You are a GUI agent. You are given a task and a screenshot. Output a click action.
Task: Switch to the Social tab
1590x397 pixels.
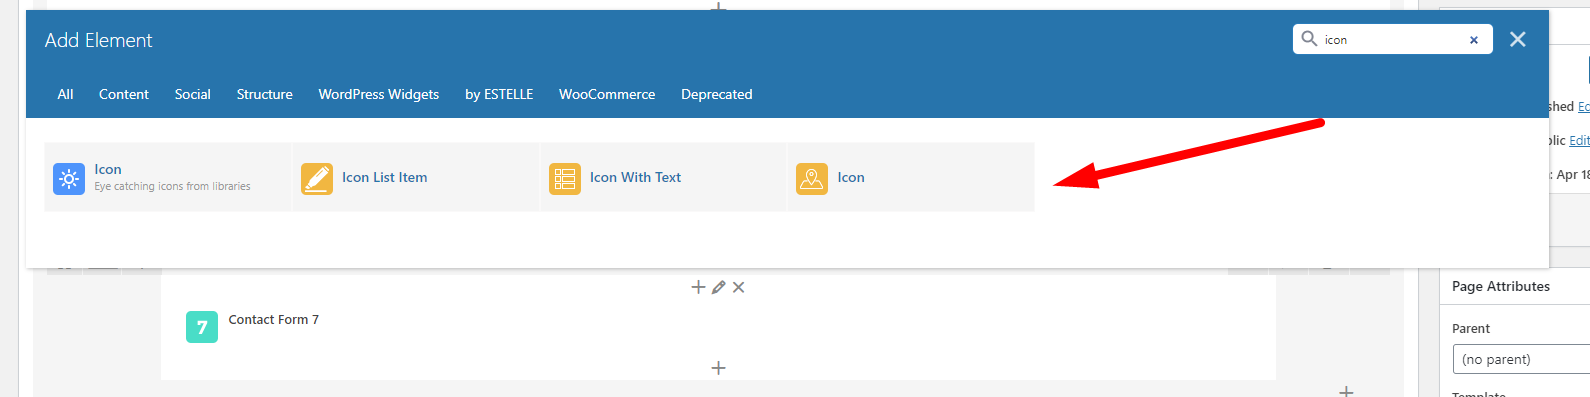[x=192, y=94]
